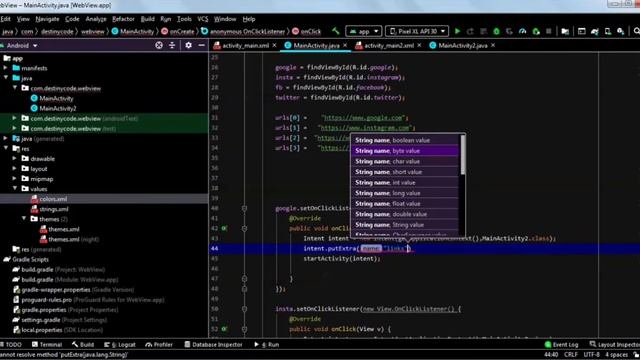This screenshot has height=360, width=640.
Task: Open the Build menu
Action: (x=147, y=19)
